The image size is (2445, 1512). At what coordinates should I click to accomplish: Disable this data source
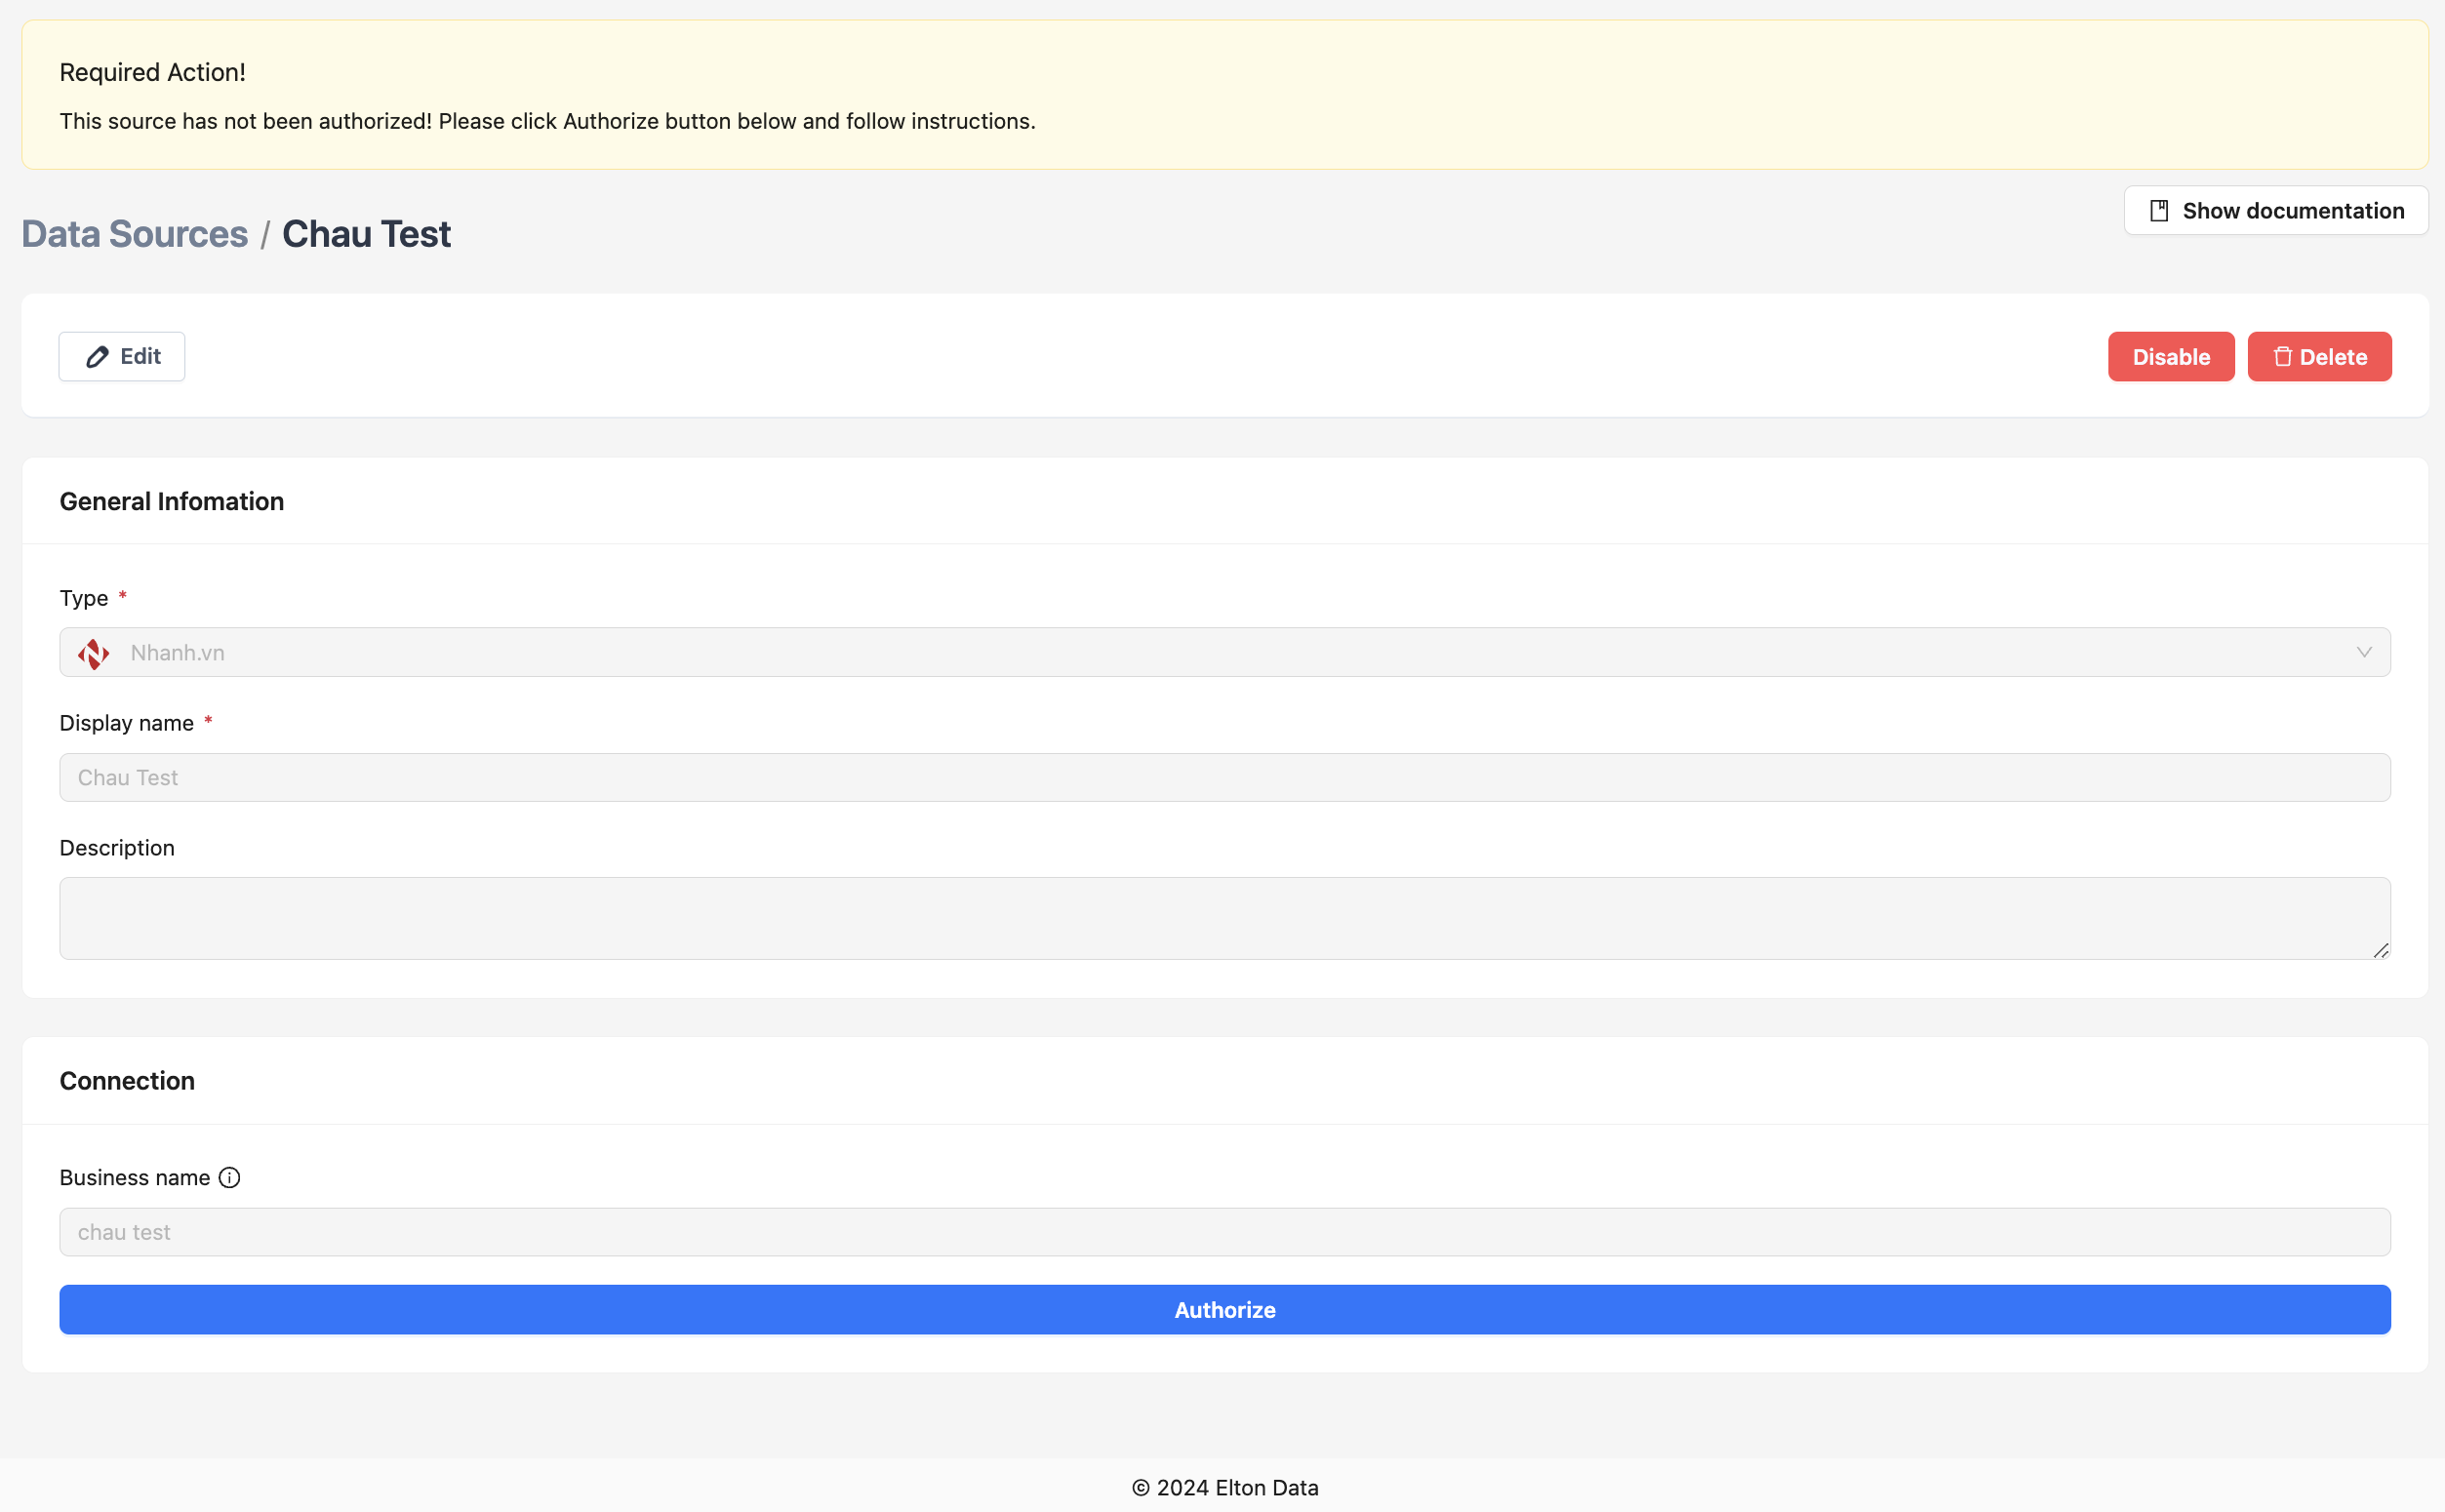(2170, 357)
